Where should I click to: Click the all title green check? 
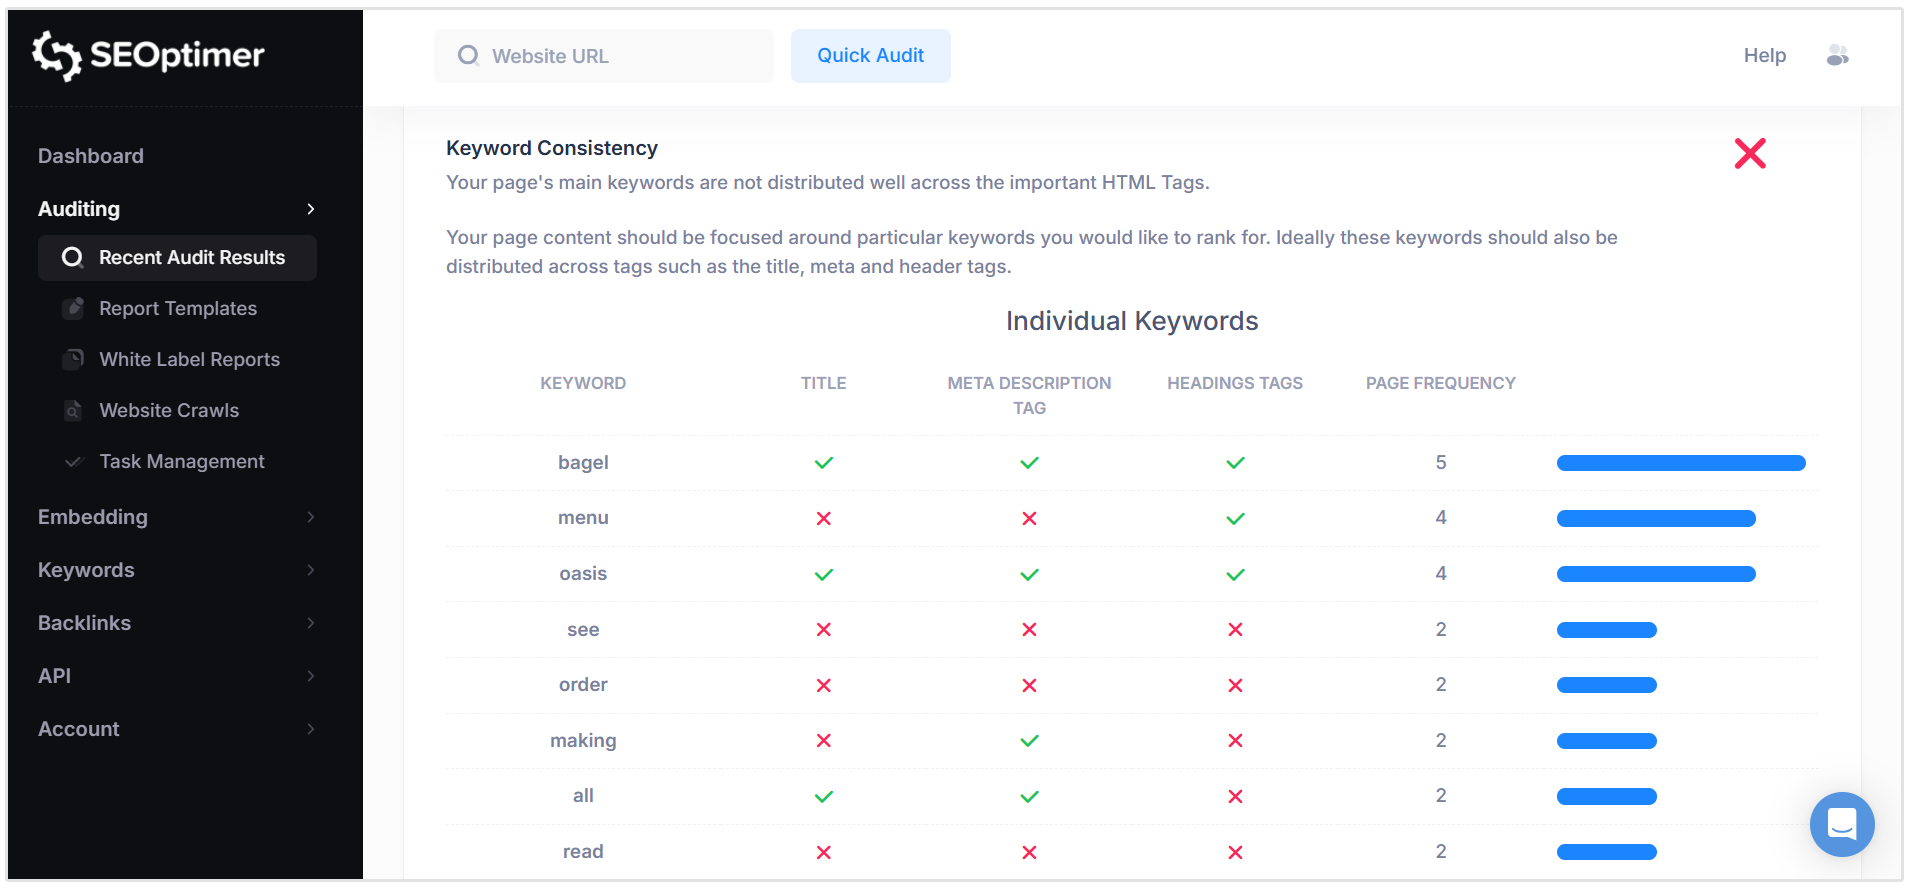coord(824,797)
